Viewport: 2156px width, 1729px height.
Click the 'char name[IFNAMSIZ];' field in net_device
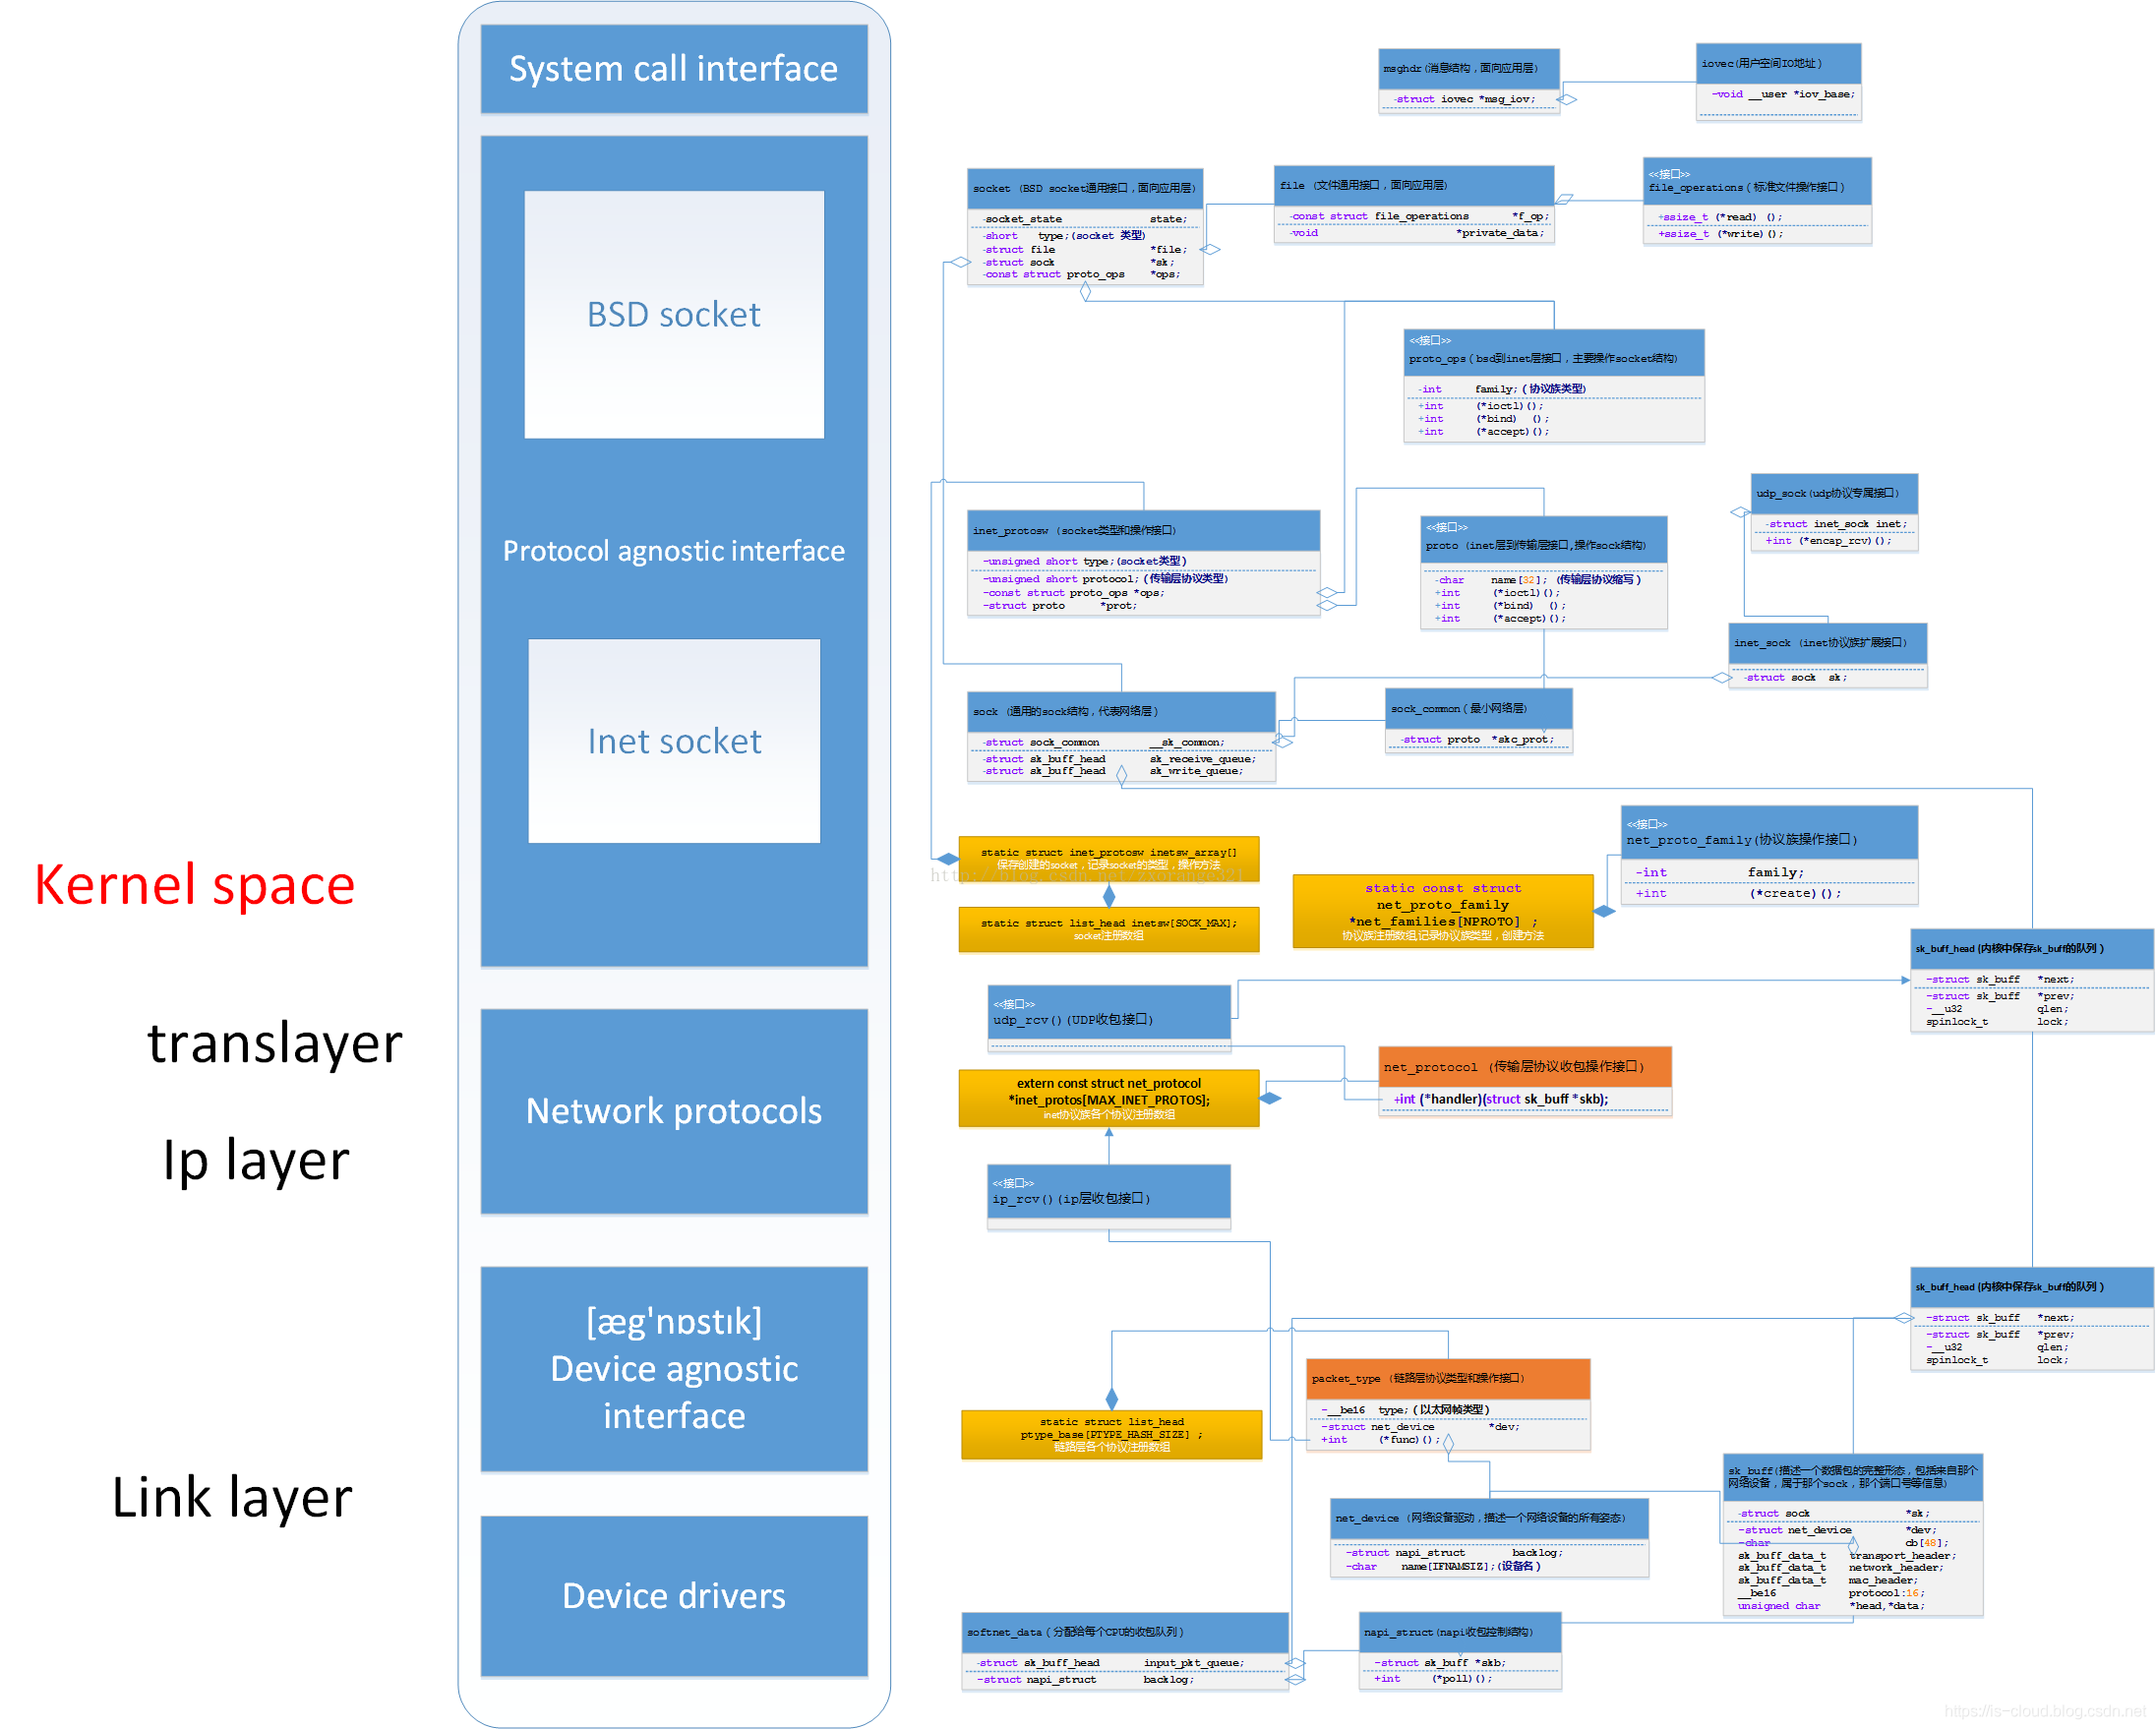tap(1443, 1566)
